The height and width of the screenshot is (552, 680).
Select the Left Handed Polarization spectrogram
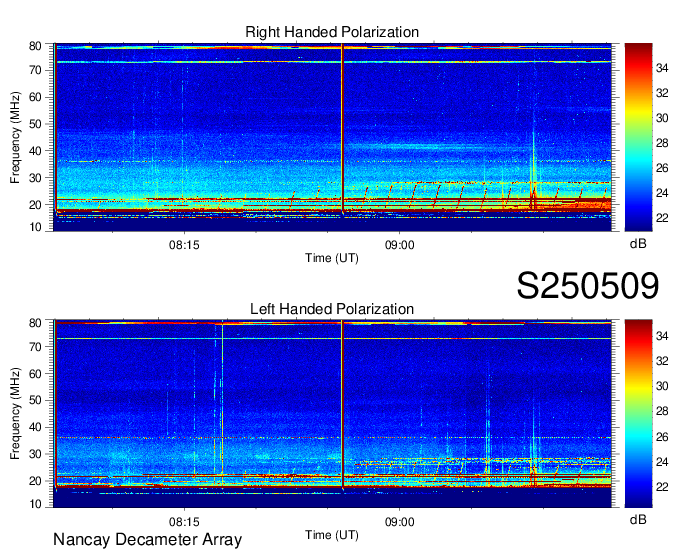pos(333,414)
